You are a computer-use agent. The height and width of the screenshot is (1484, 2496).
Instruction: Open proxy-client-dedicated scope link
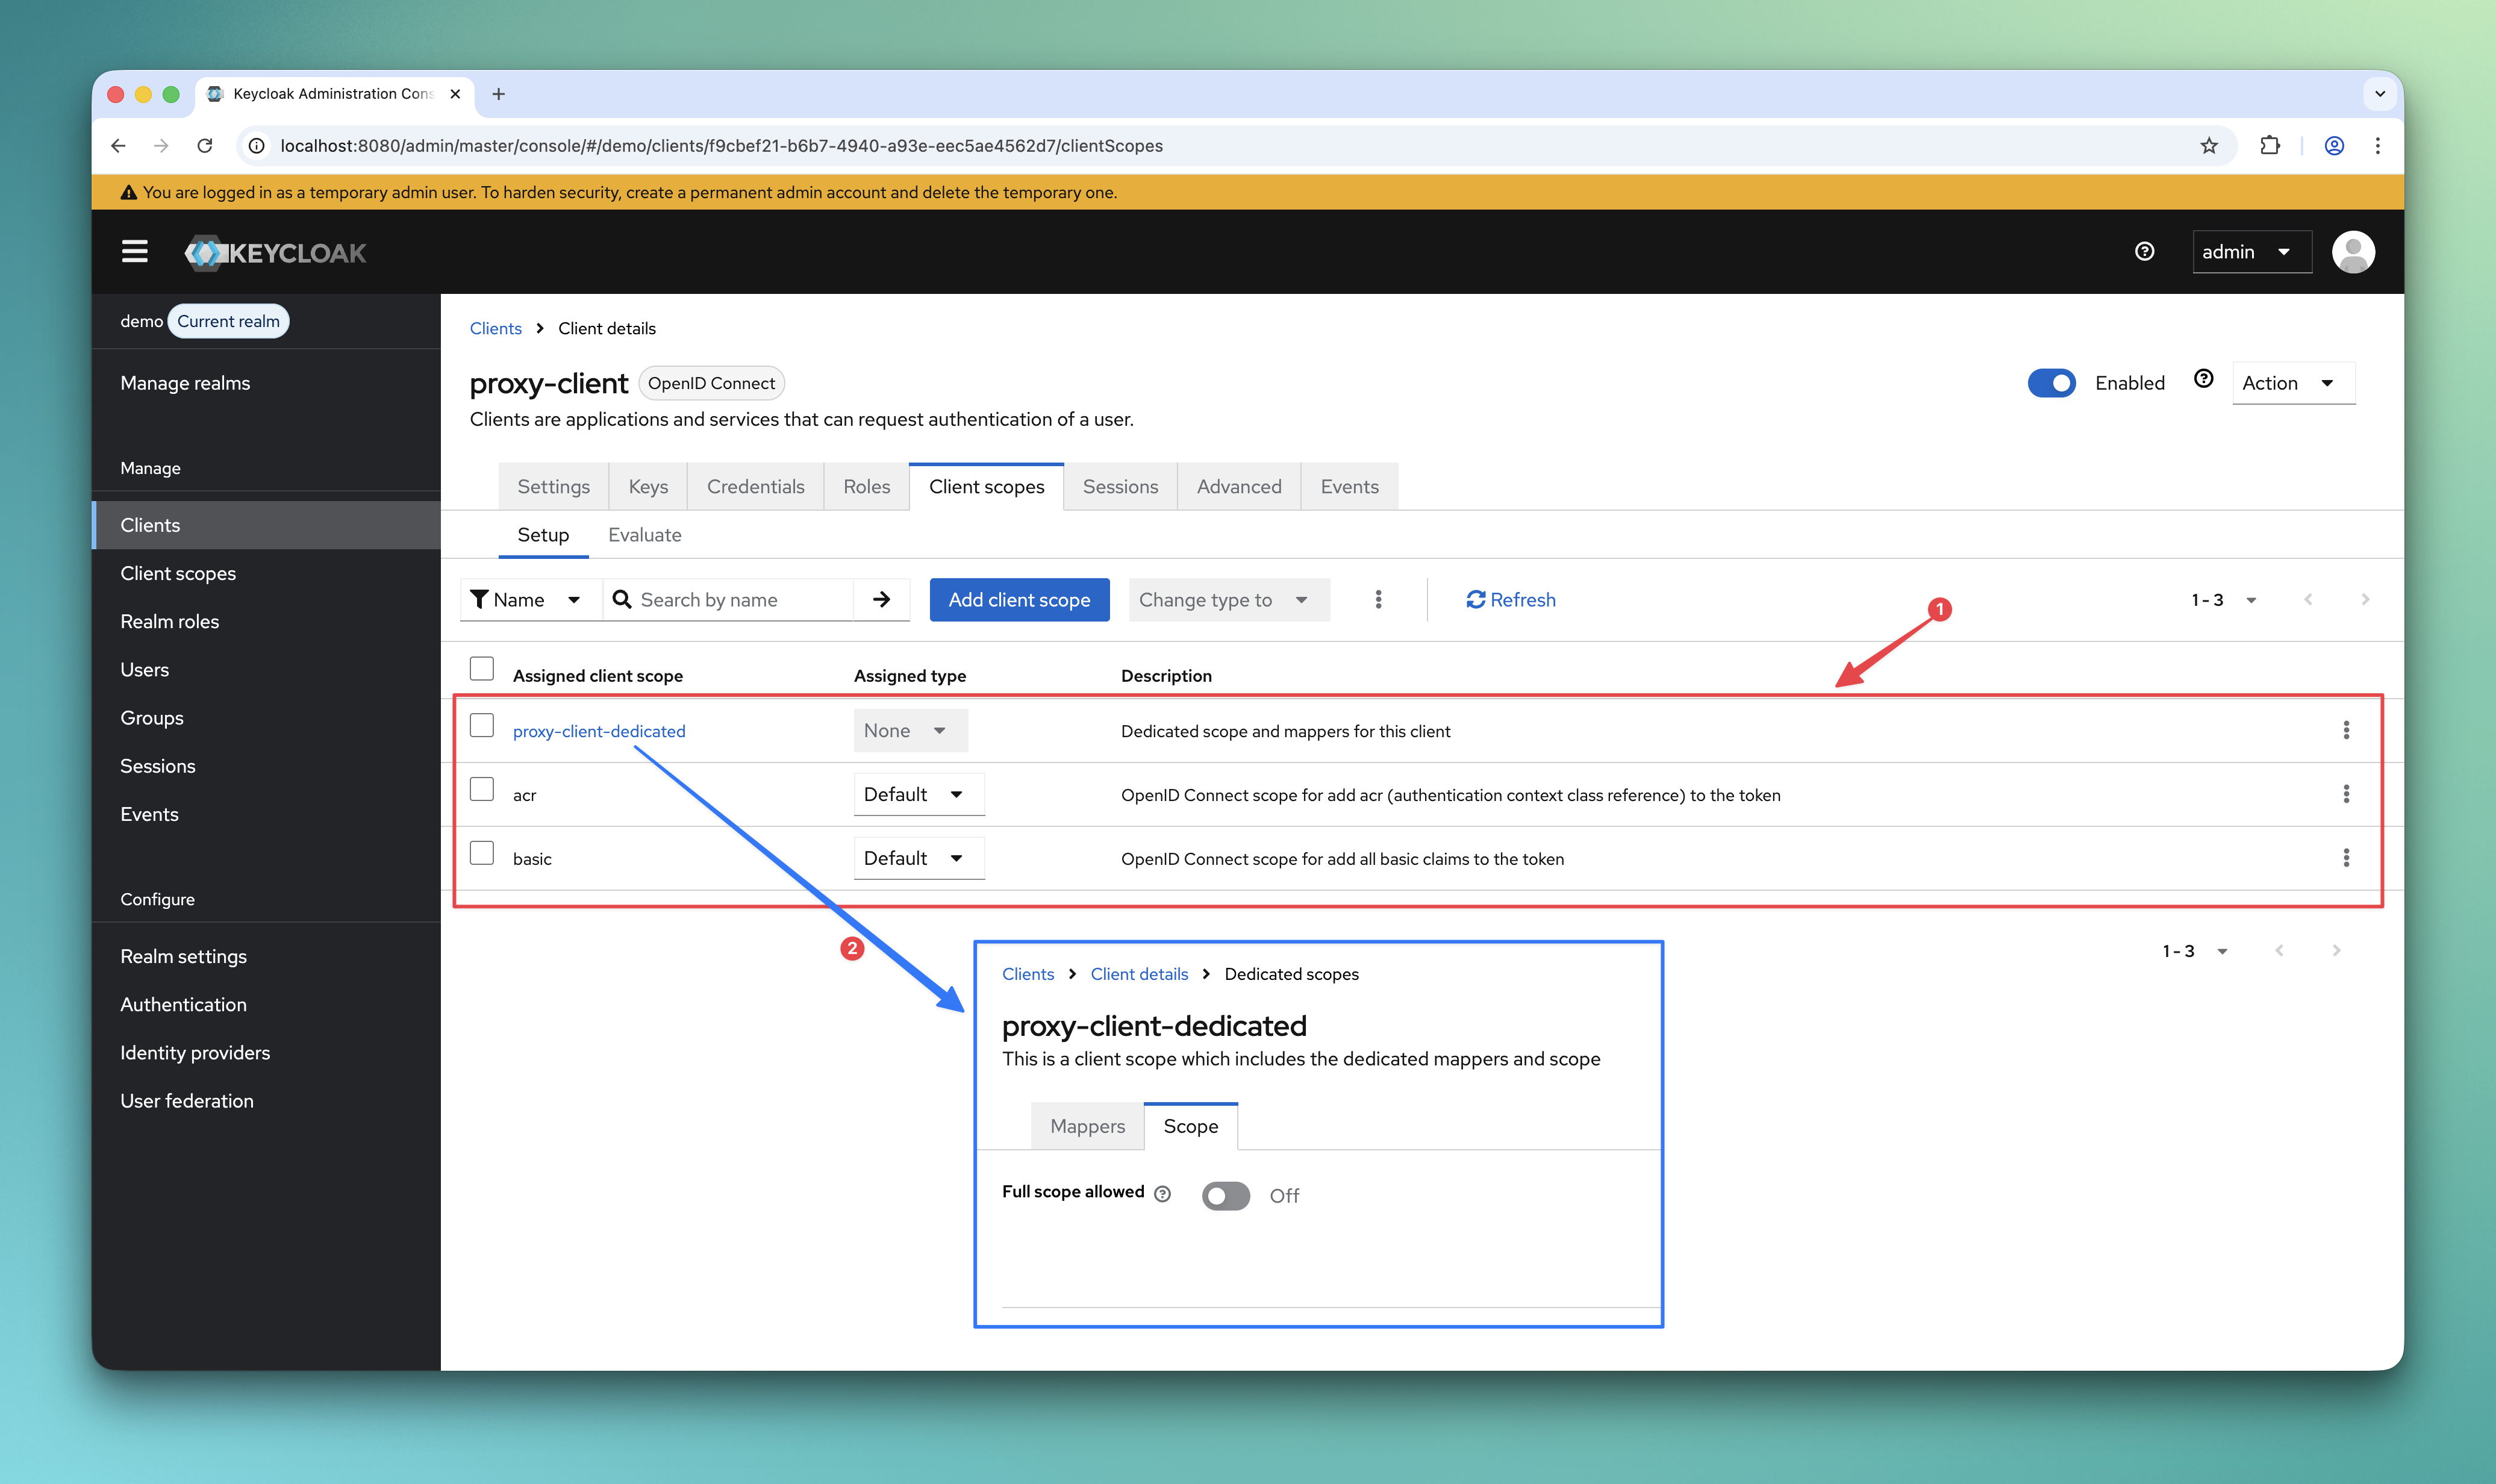pos(599,731)
